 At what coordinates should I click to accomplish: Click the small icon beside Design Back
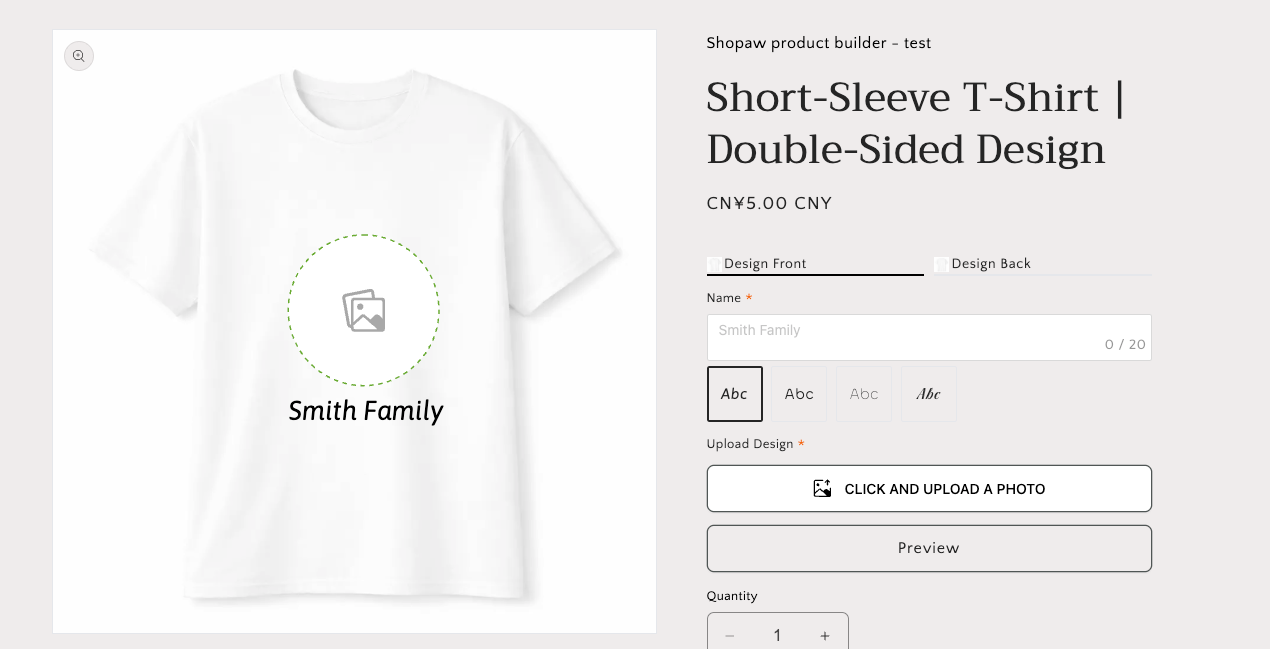[x=941, y=264]
